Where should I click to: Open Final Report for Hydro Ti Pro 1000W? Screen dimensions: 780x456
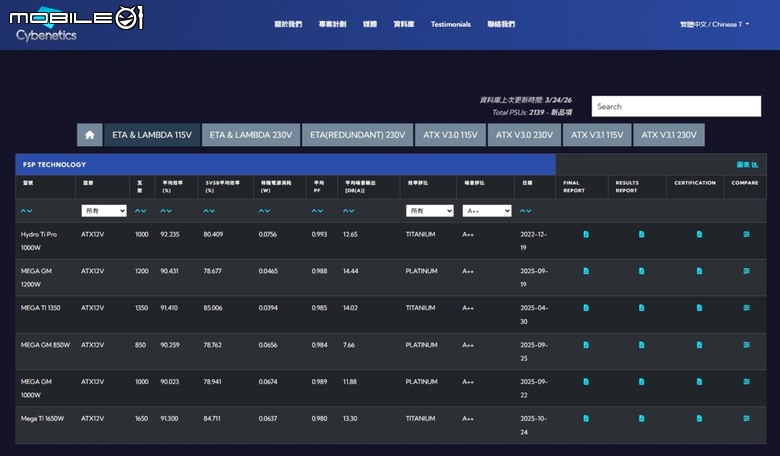(x=586, y=234)
